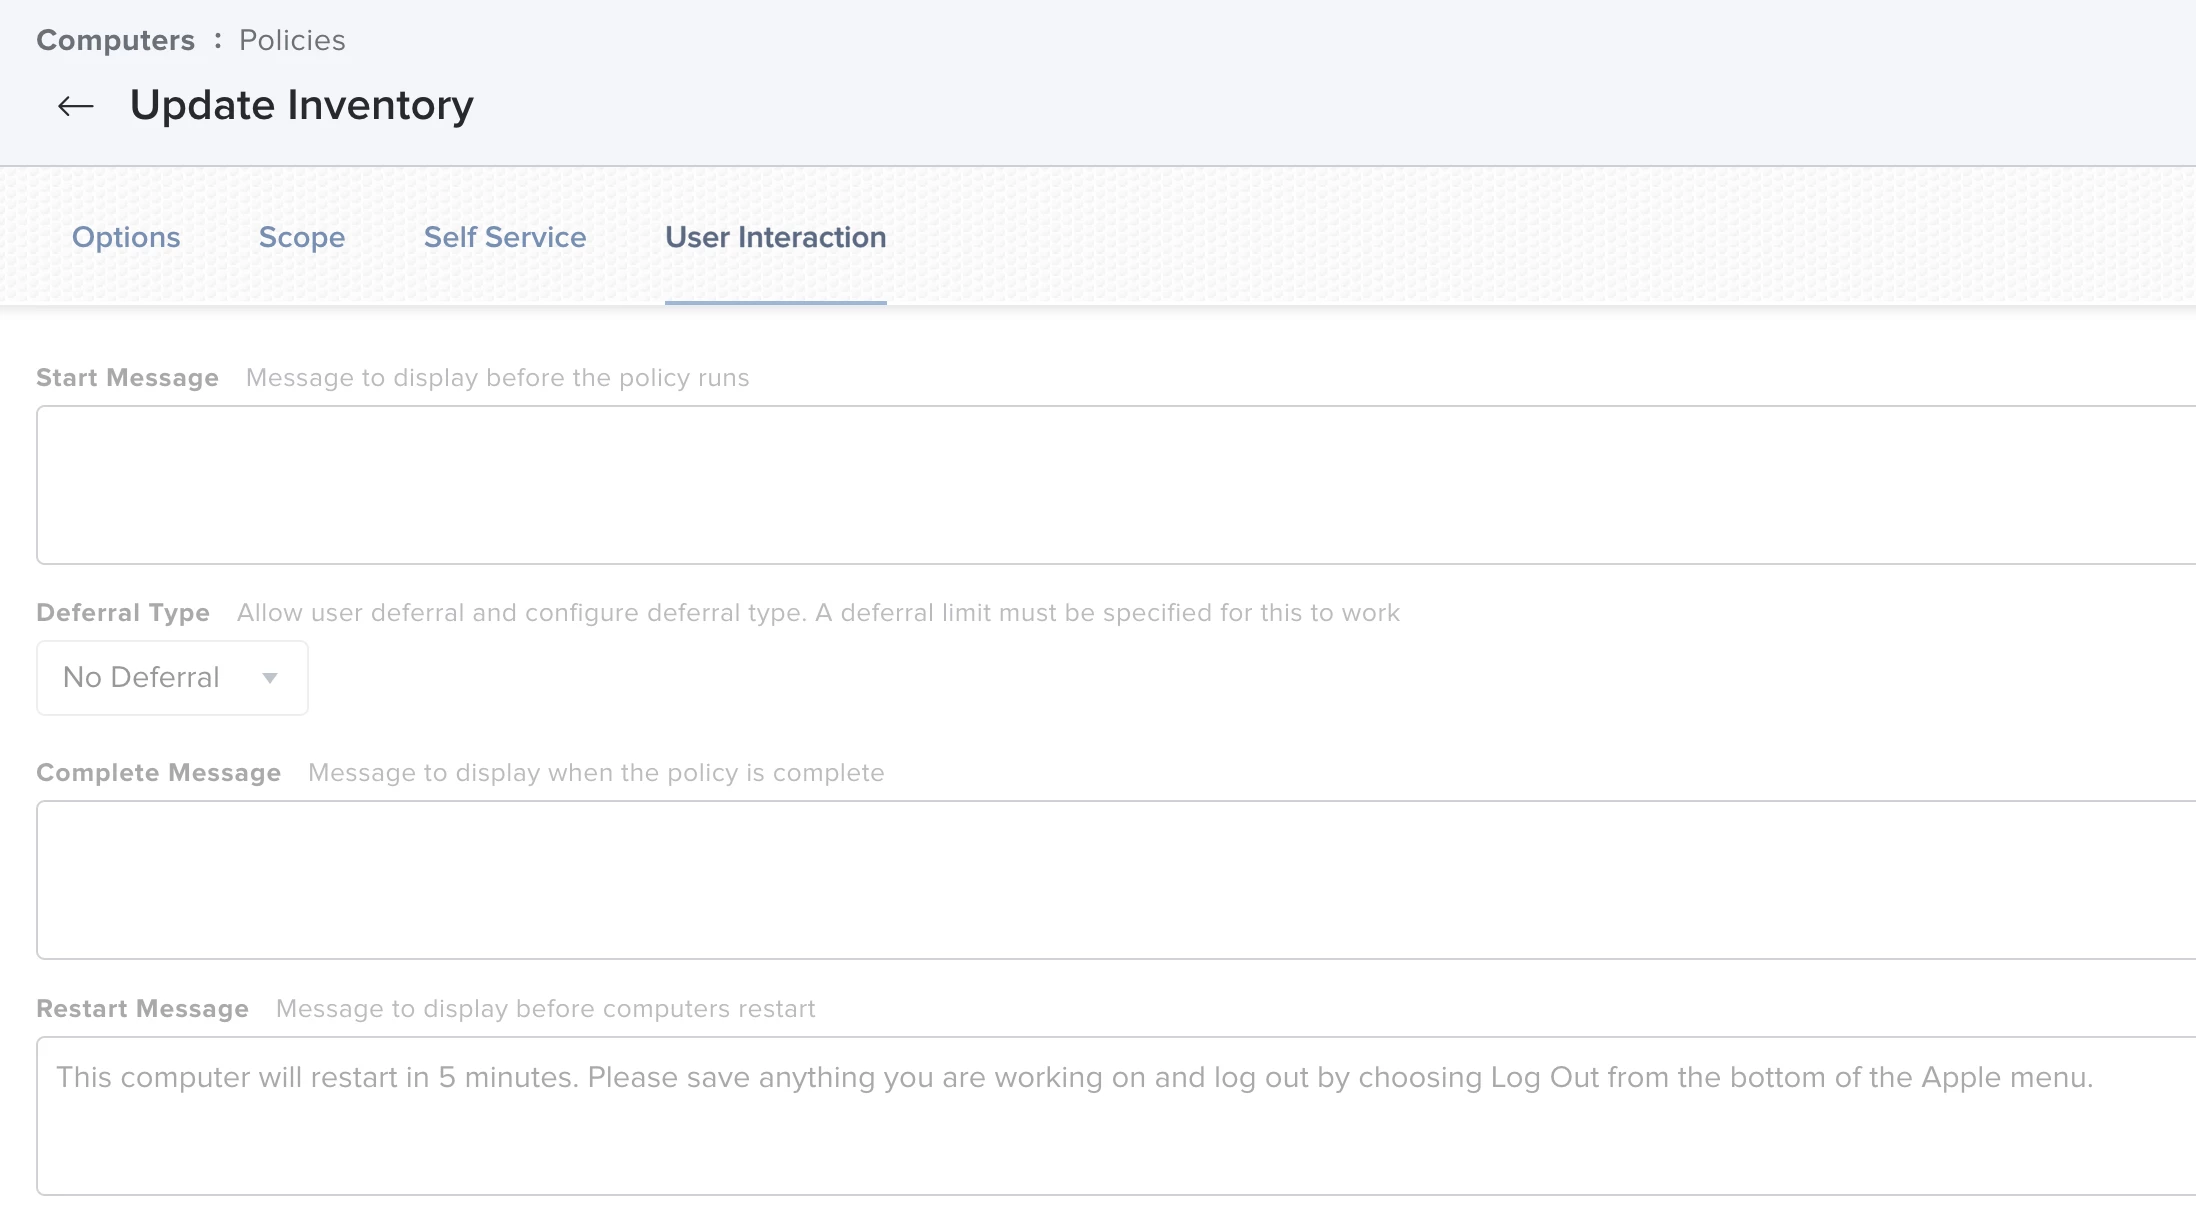Switch to the Options tab
Image resolution: width=2196 pixels, height=1220 pixels.
click(126, 237)
